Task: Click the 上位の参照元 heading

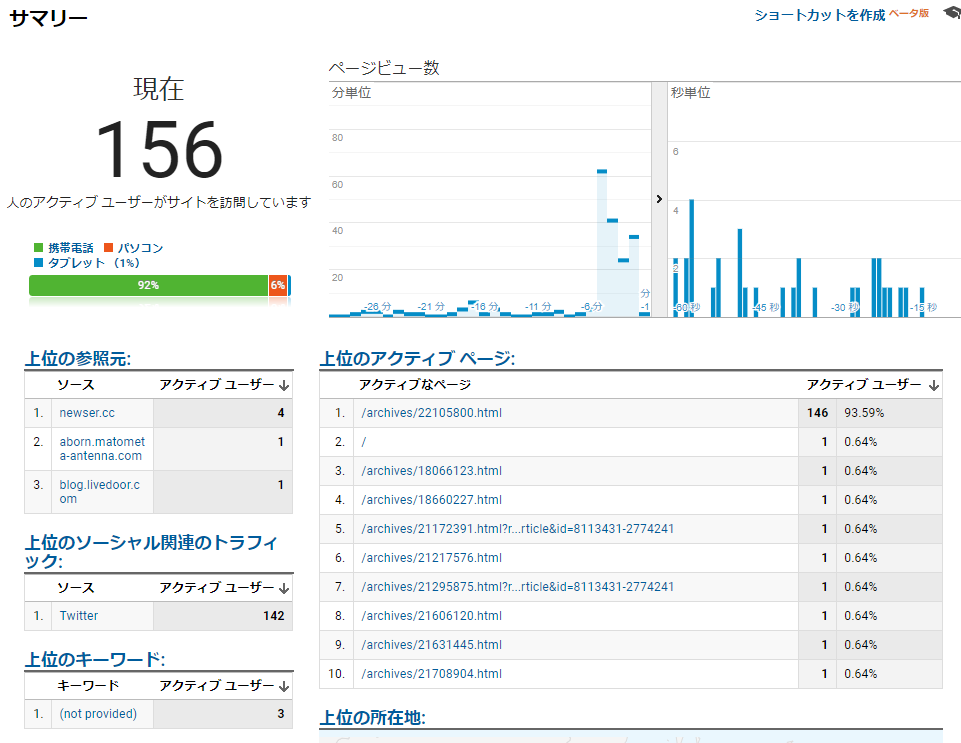Action: click(78, 359)
